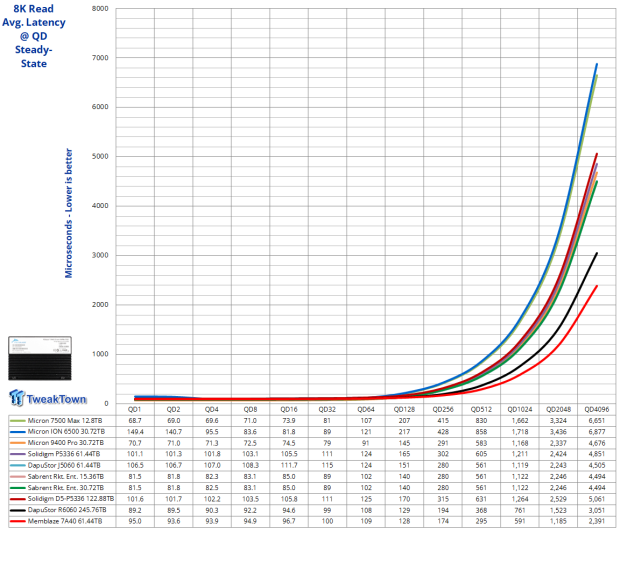Click the 149.4 QD1 value for Micron ION 6500

(x=135, y=432)
